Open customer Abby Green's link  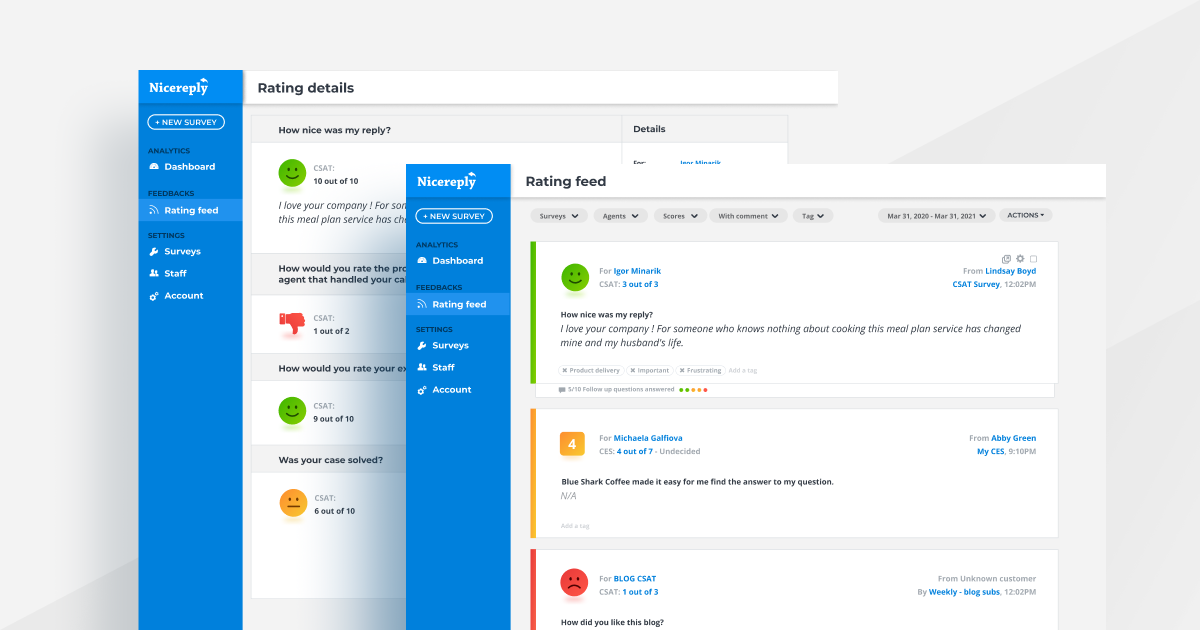pyautogui.click(x=1014, y=438)
